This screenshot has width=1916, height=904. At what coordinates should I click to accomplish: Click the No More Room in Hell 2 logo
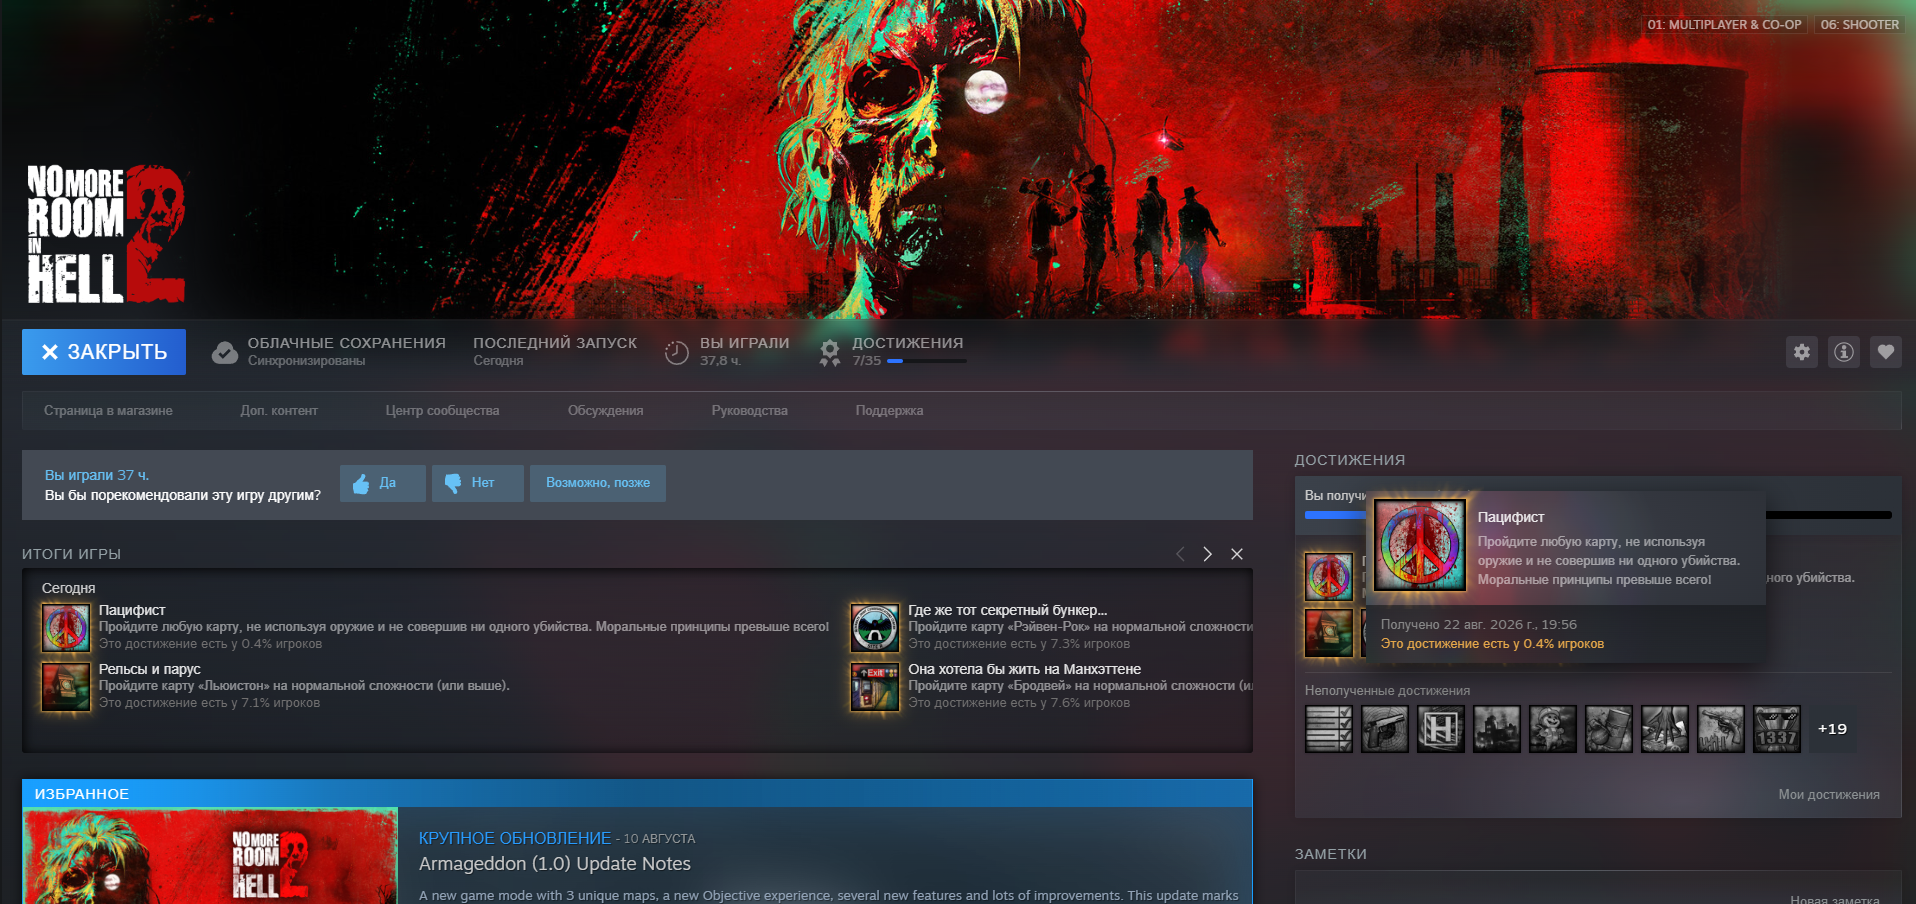click(x=106, y=235)
